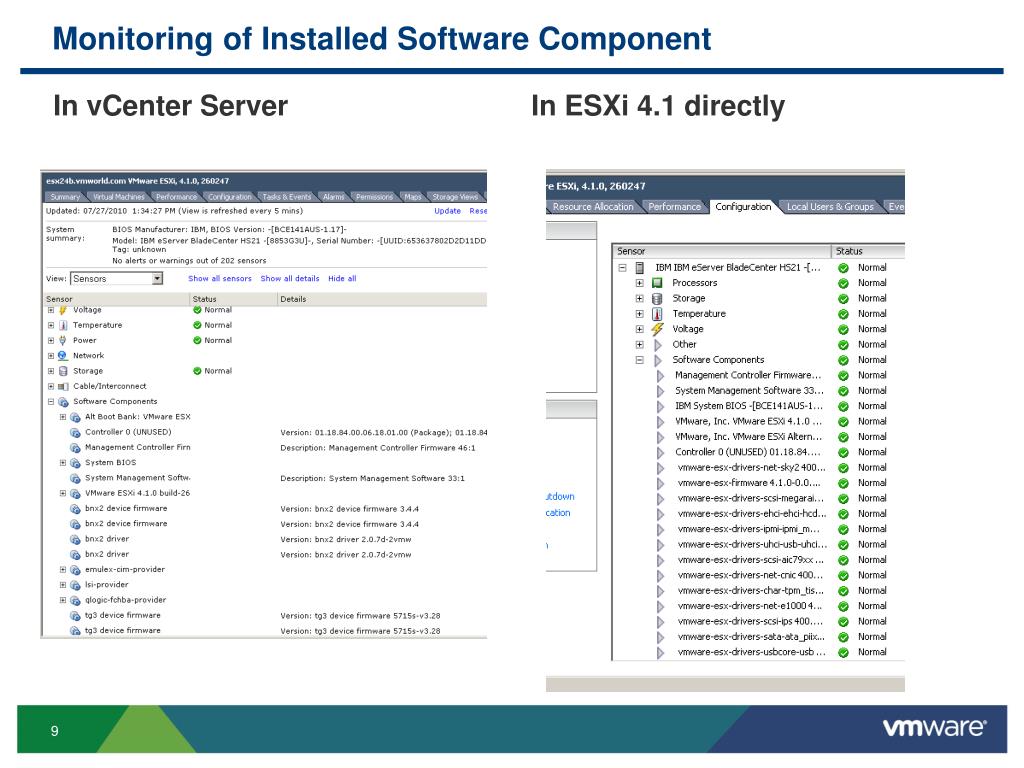1024x768 pixels.
Task: Collapse the IBM eServer BladeCenter HS21 root node
Action: [x=622, y=268]
